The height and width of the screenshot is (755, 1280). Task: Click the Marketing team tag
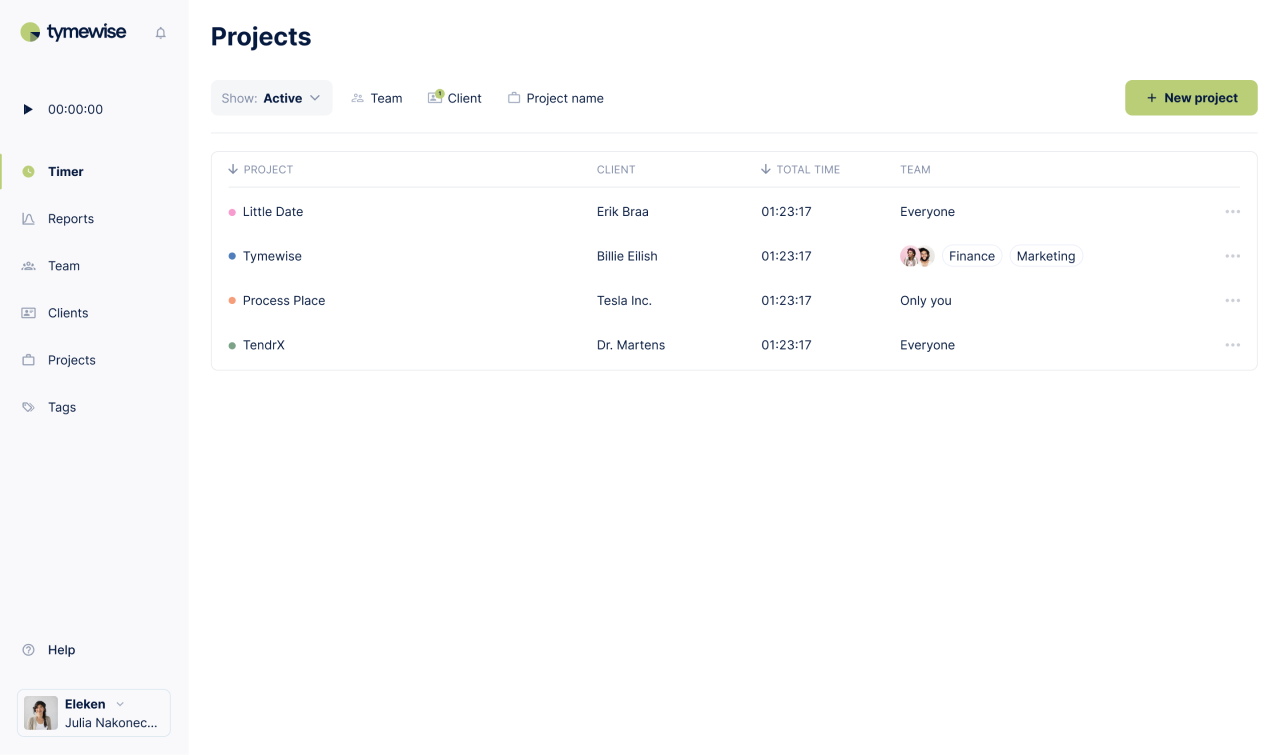coord(1046,256)
